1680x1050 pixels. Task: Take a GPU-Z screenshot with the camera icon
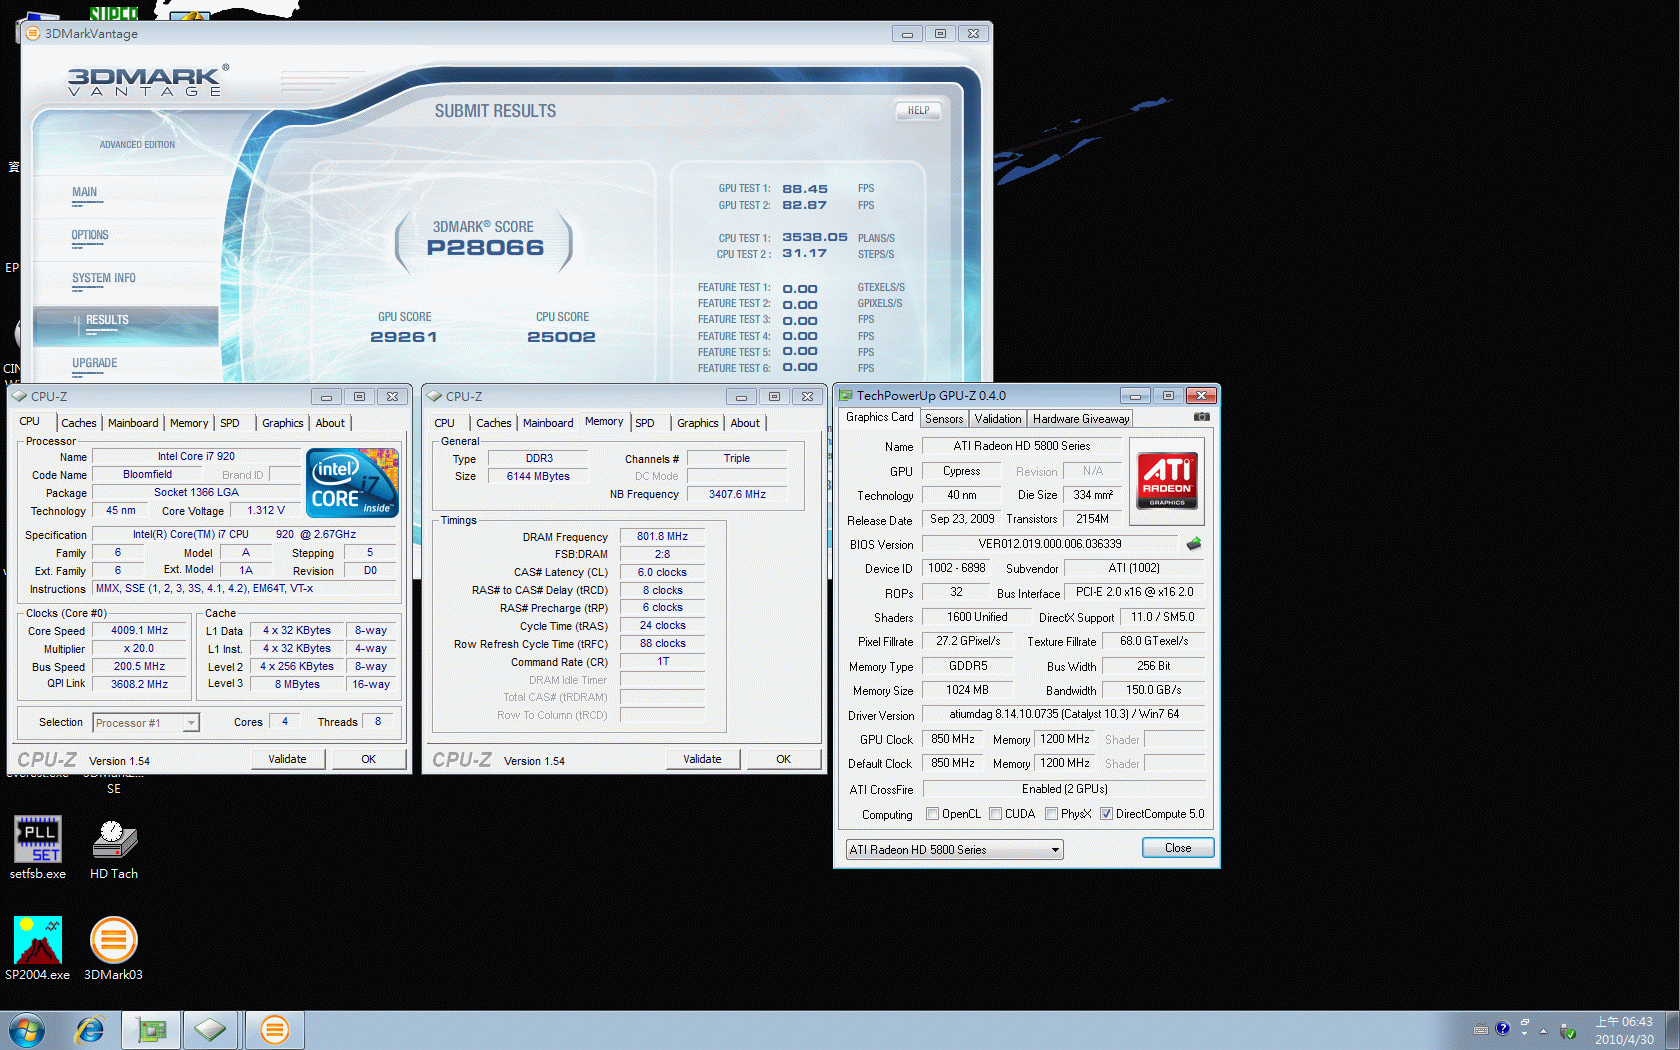click(1202, 417)
